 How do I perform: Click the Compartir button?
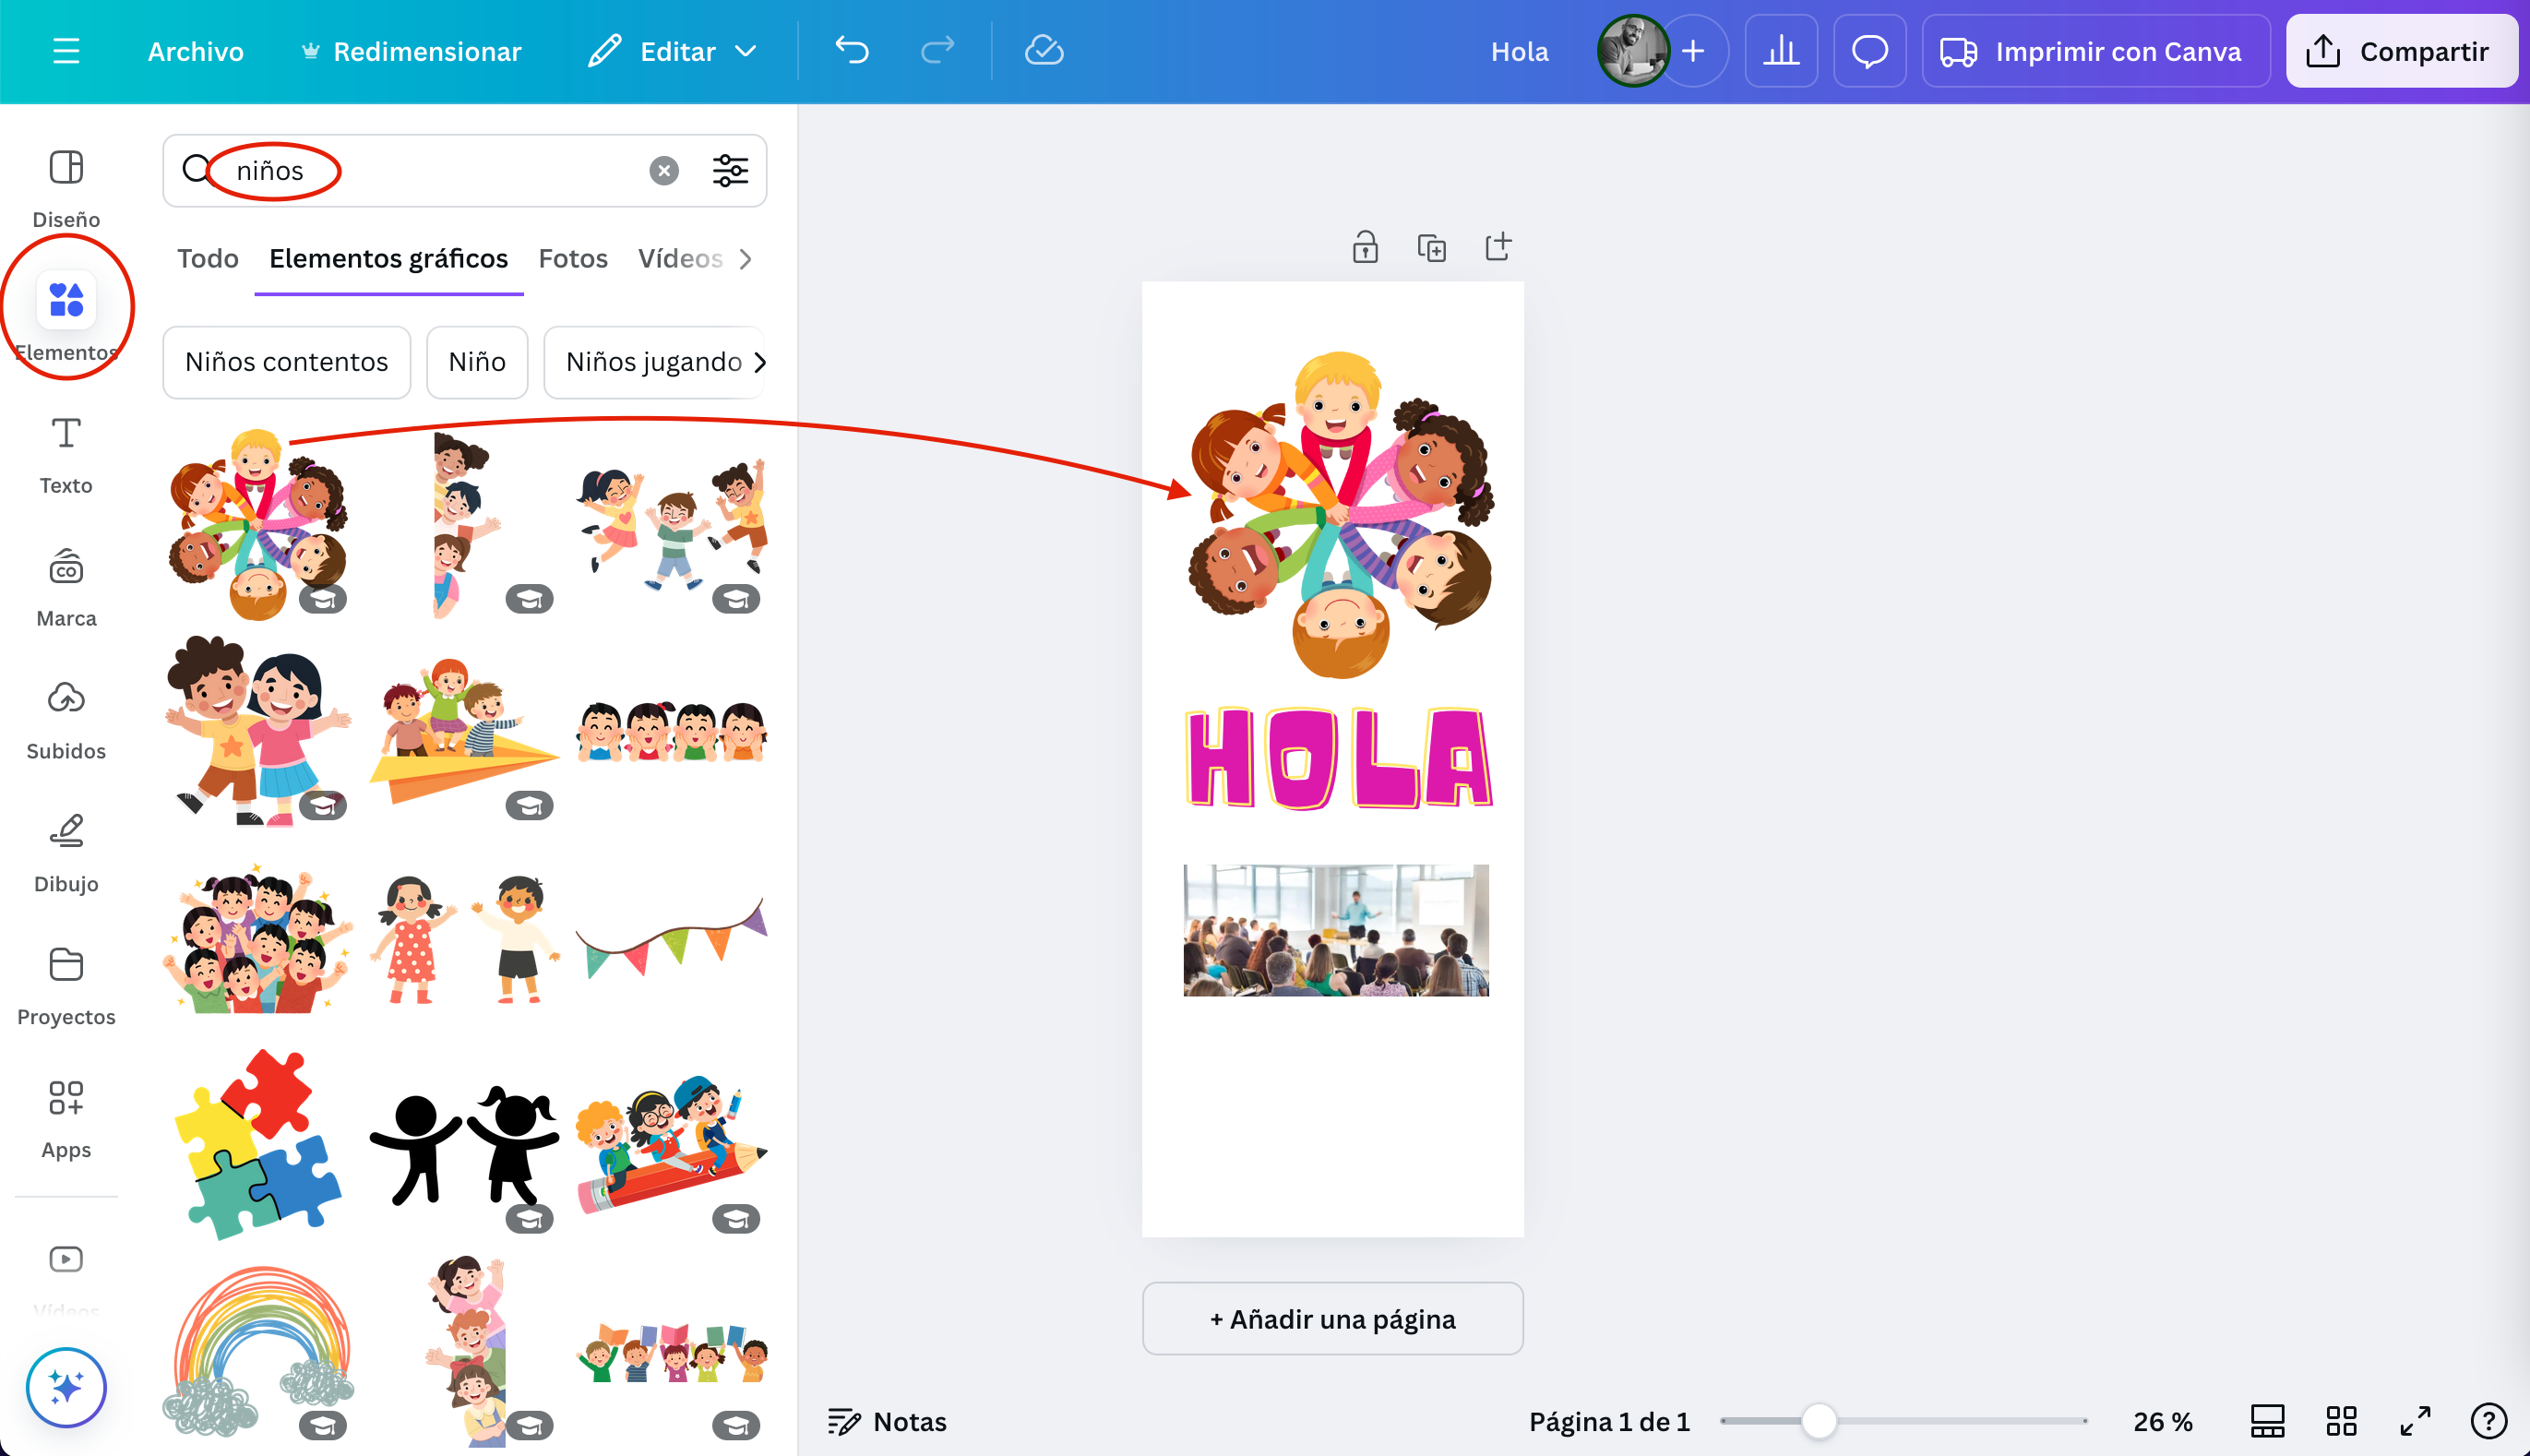coord(2400,51)
